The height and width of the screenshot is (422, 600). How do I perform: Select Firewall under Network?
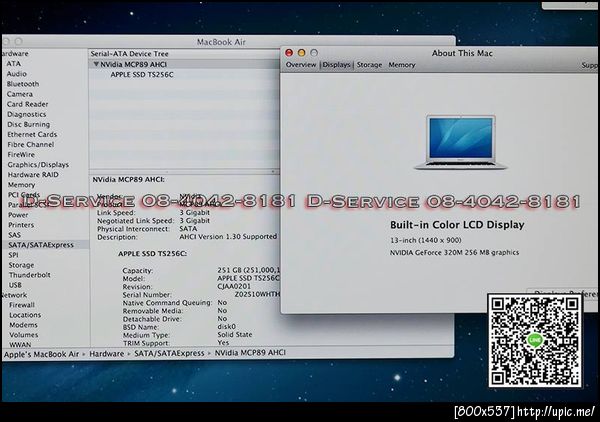pos(22,305)
